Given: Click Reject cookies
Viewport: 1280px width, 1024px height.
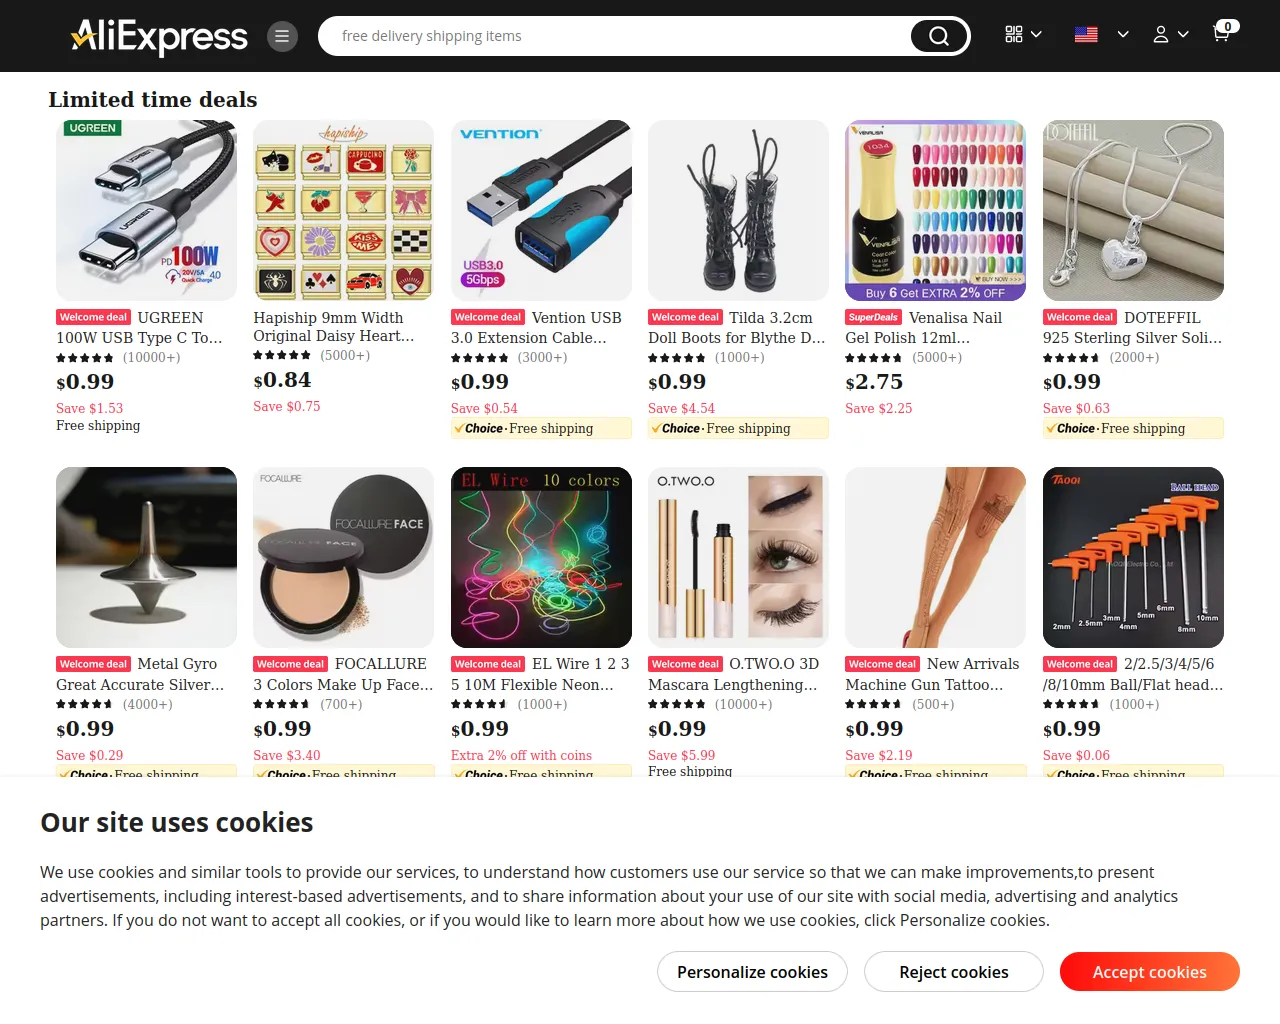Looking at the screenshot, I should coord(954,972).
